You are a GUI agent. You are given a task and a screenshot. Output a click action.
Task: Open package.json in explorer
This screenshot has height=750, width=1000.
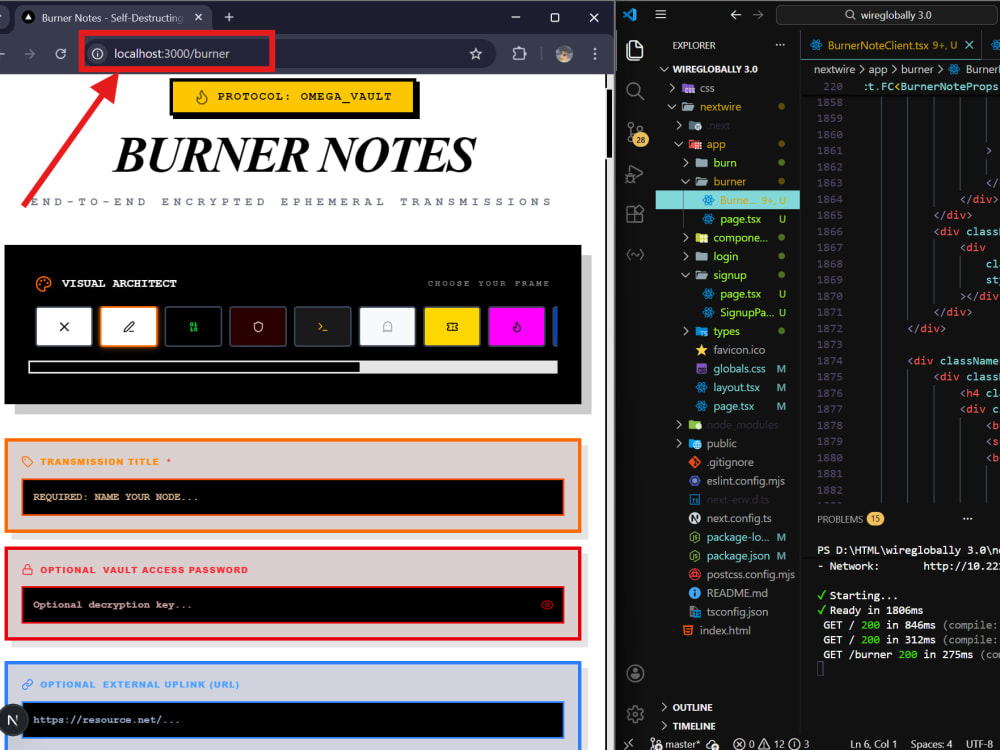click(738, 555)
